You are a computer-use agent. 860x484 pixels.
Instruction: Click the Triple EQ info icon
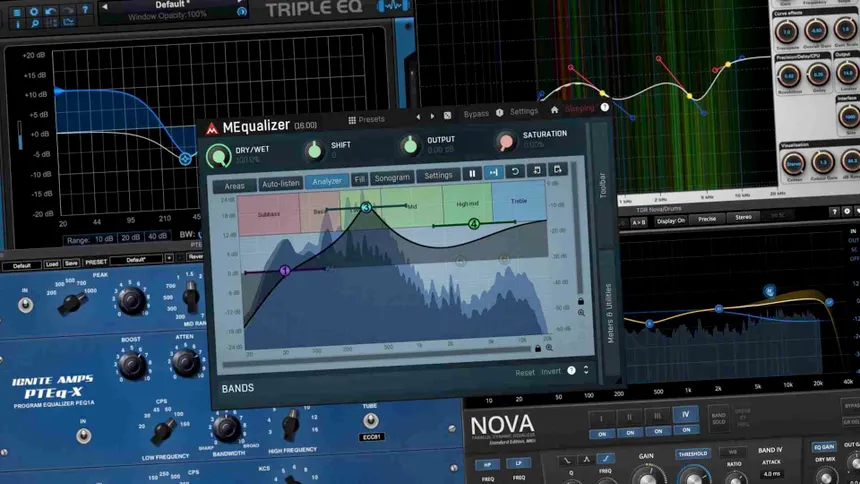(x=18, y=24)
